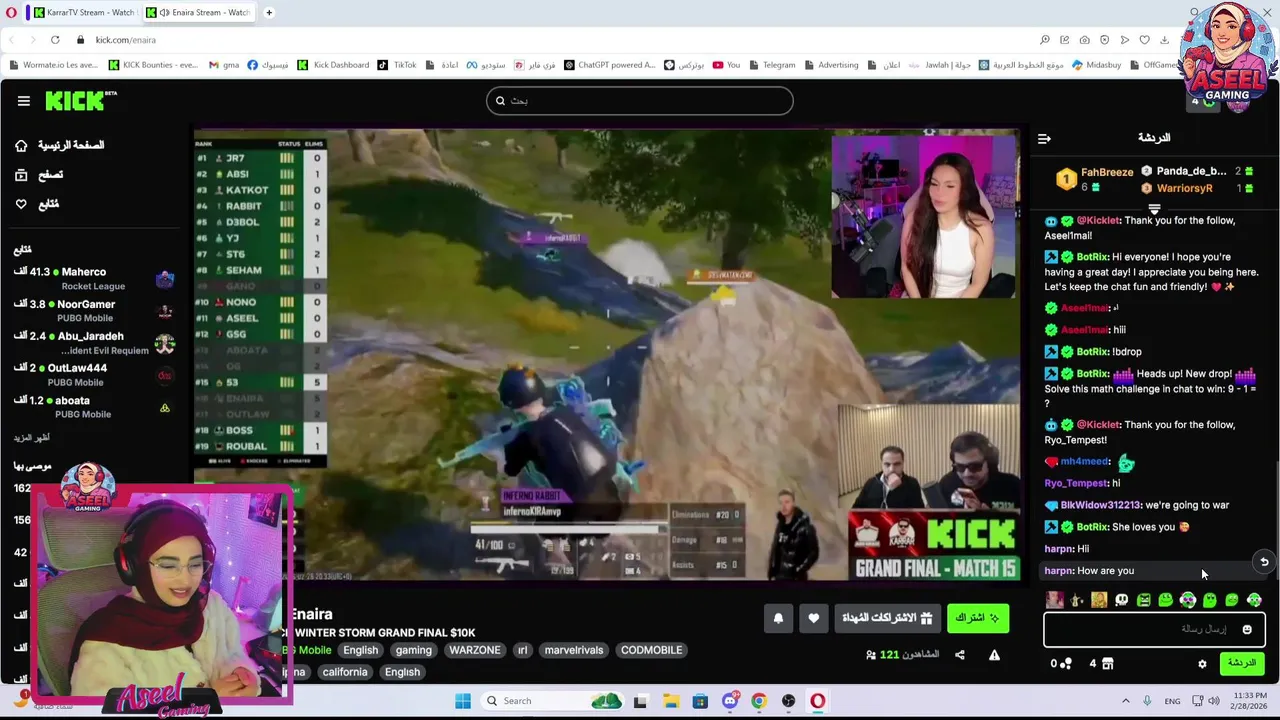Click username BlkWidow312213 in chat

pyautogui.click(x=1100, y=506)
